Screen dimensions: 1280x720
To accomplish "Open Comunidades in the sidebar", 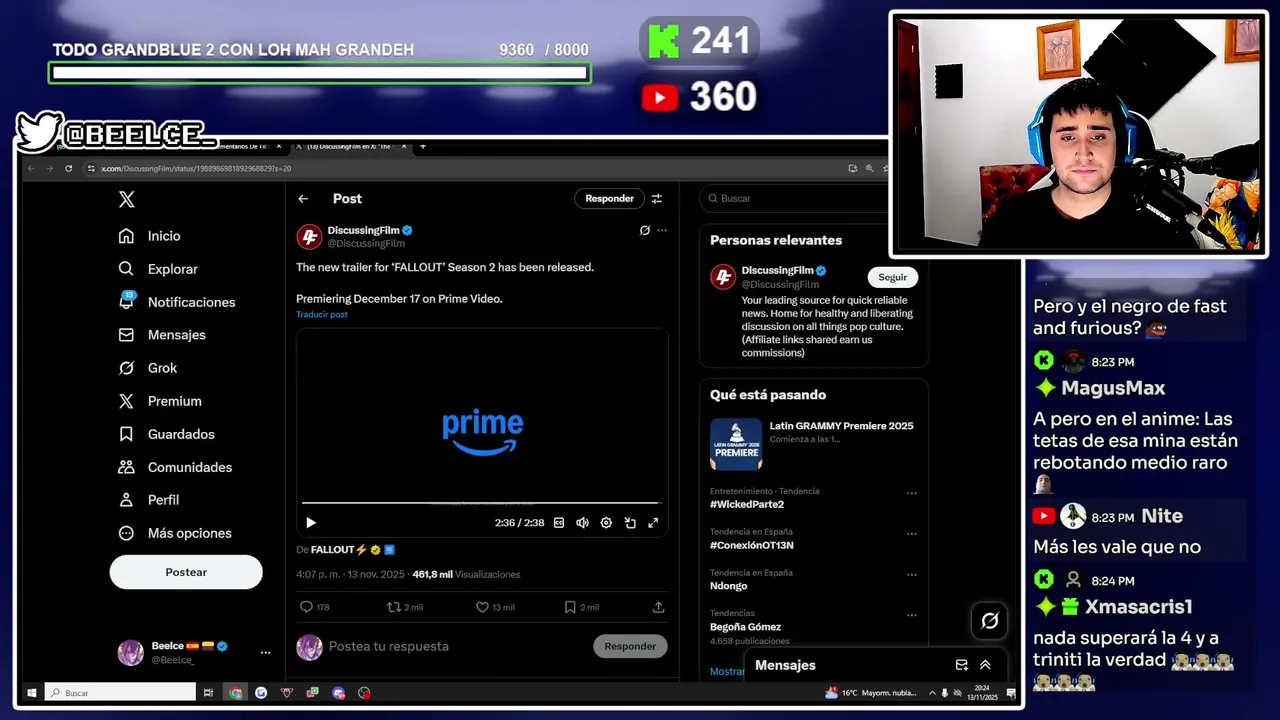I will click(175, 467).
